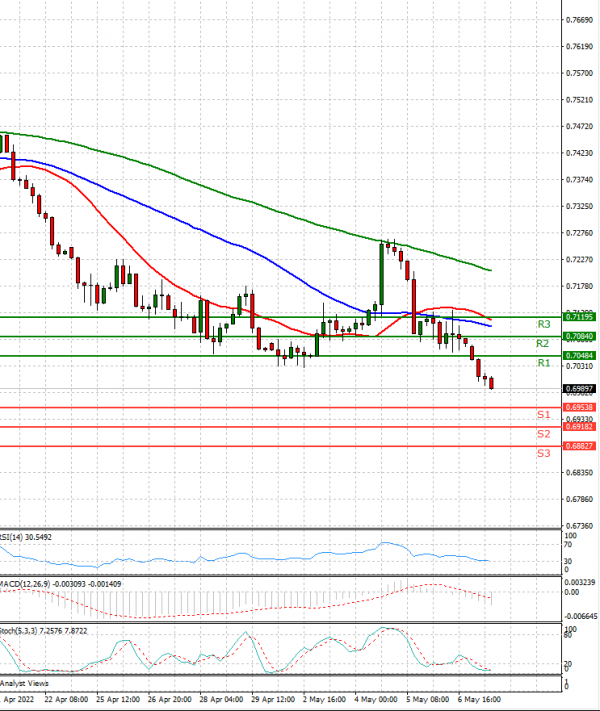Screen dimensions: 600x711
Task: Click the 6 May 16:00 time label
Action: tap(479, 699)
